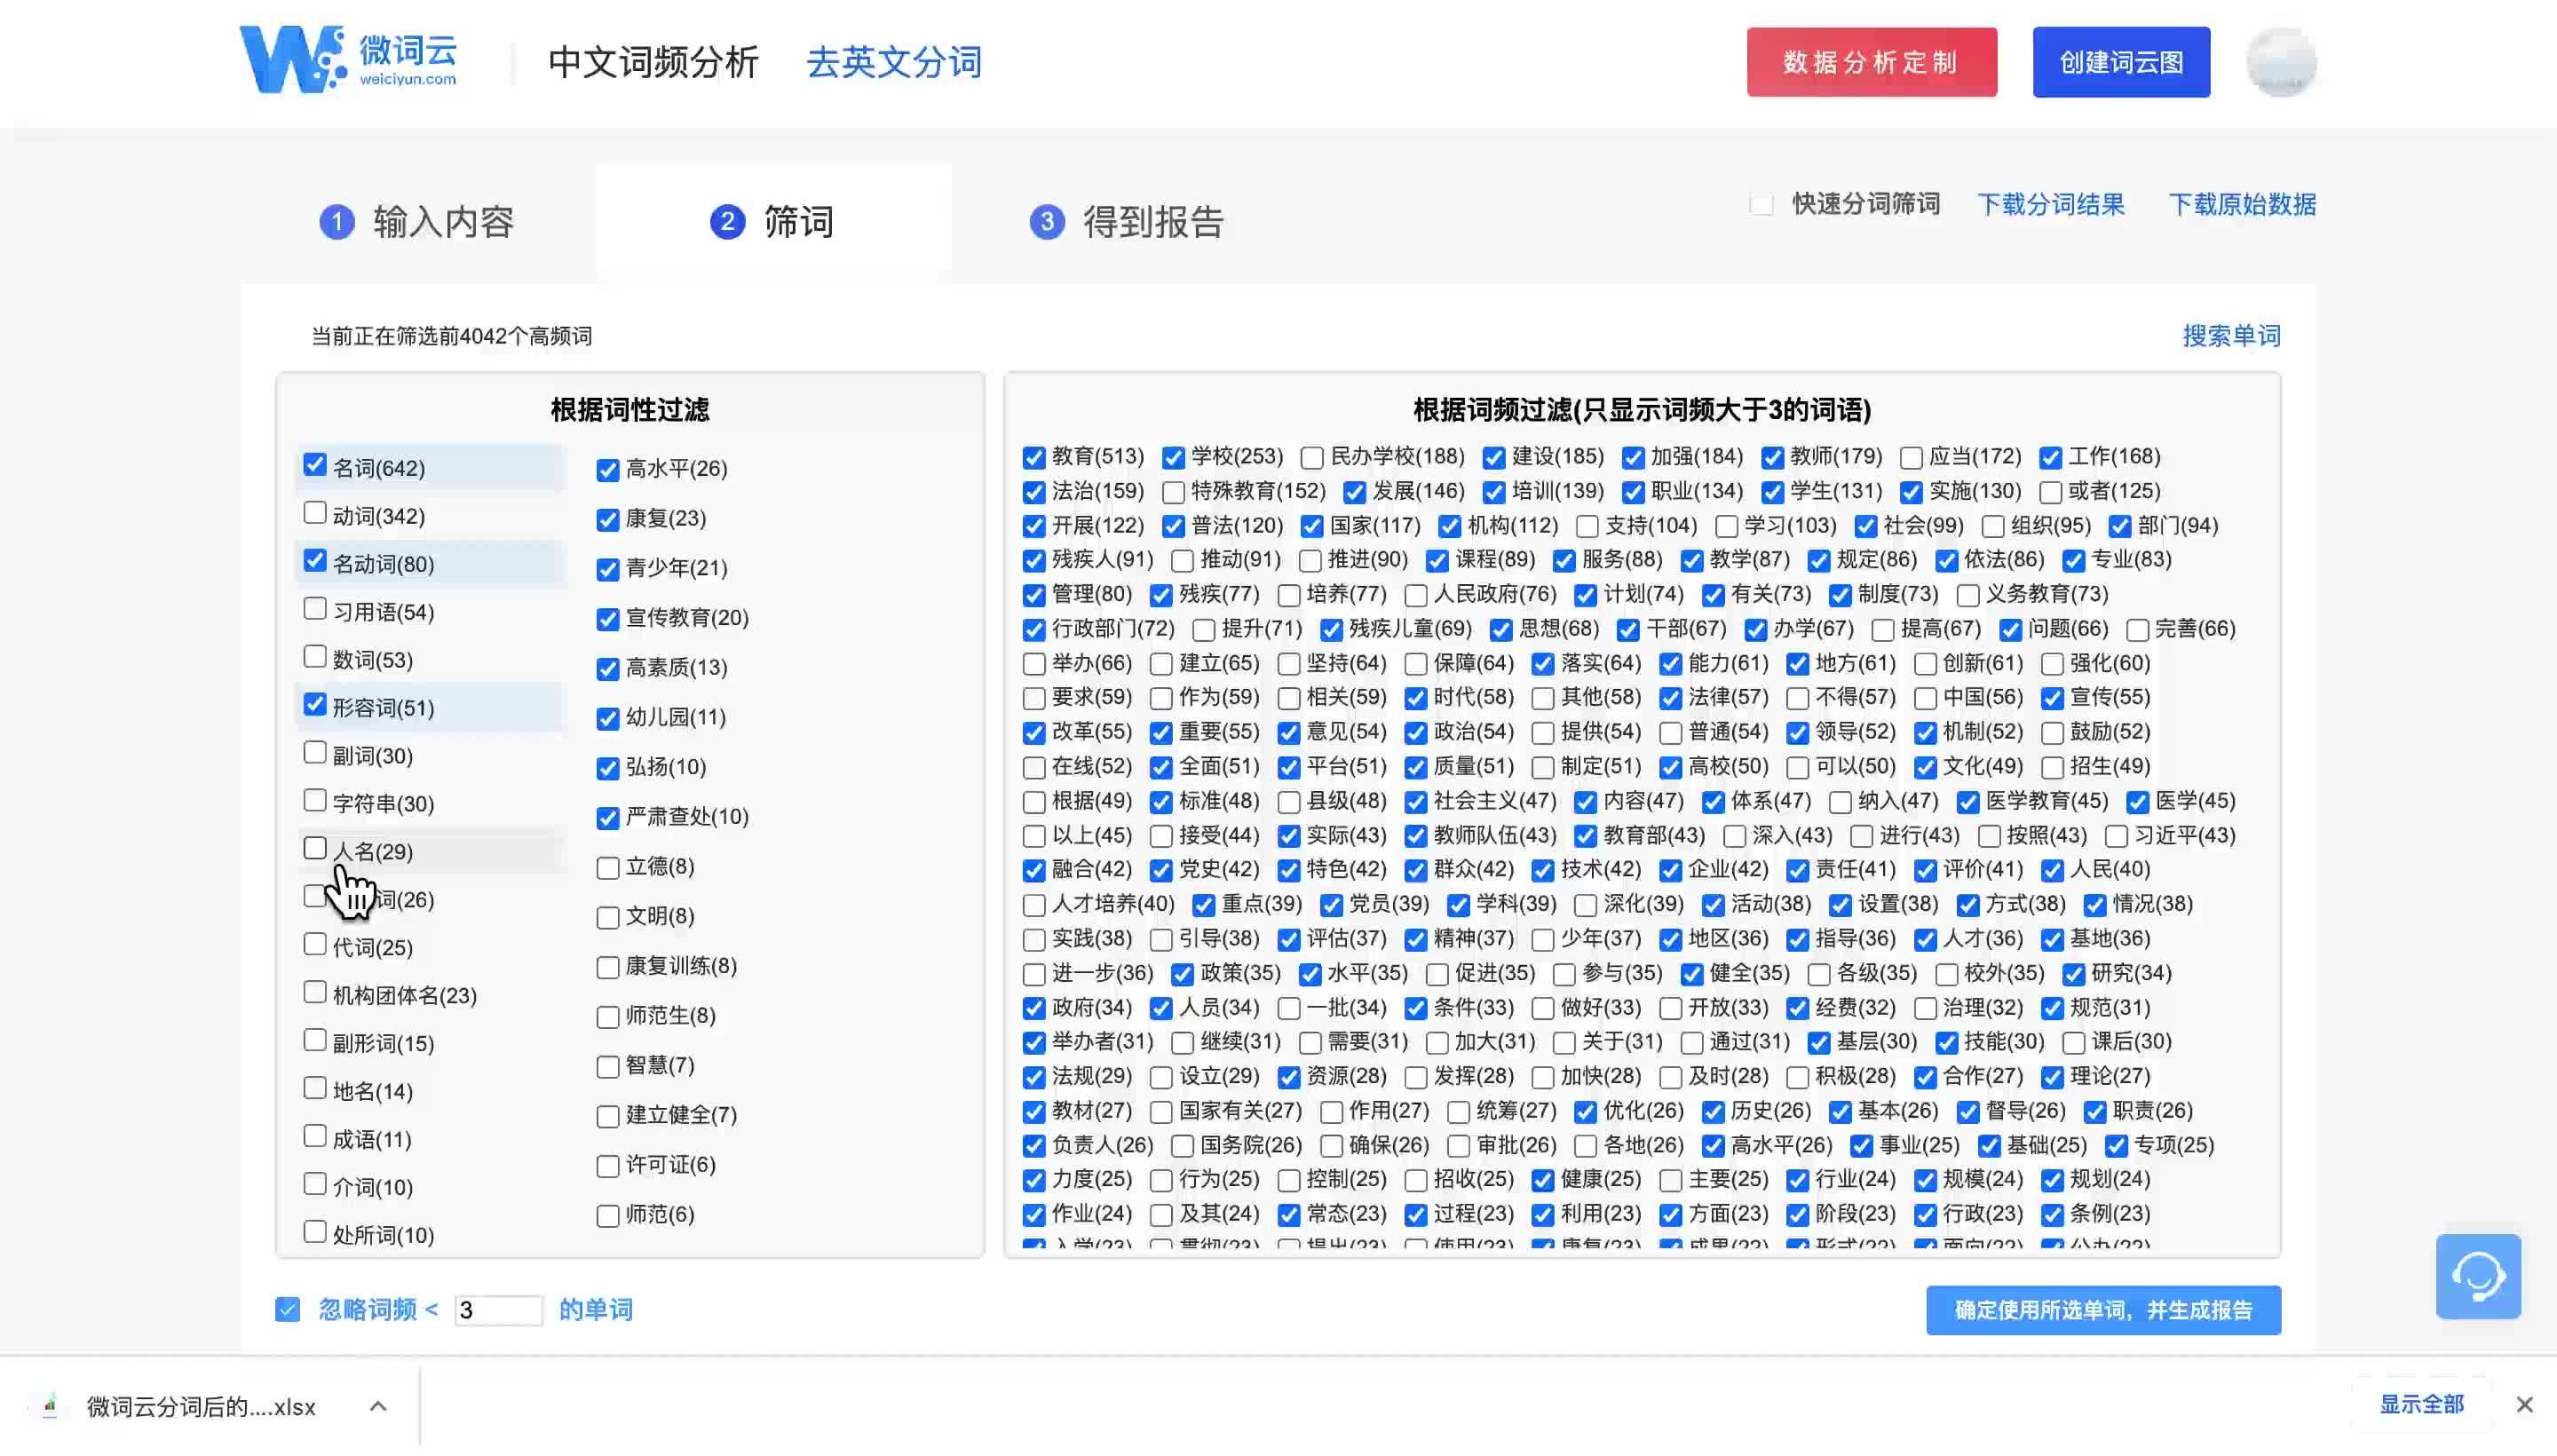Open the user avatar menu

2281,62
